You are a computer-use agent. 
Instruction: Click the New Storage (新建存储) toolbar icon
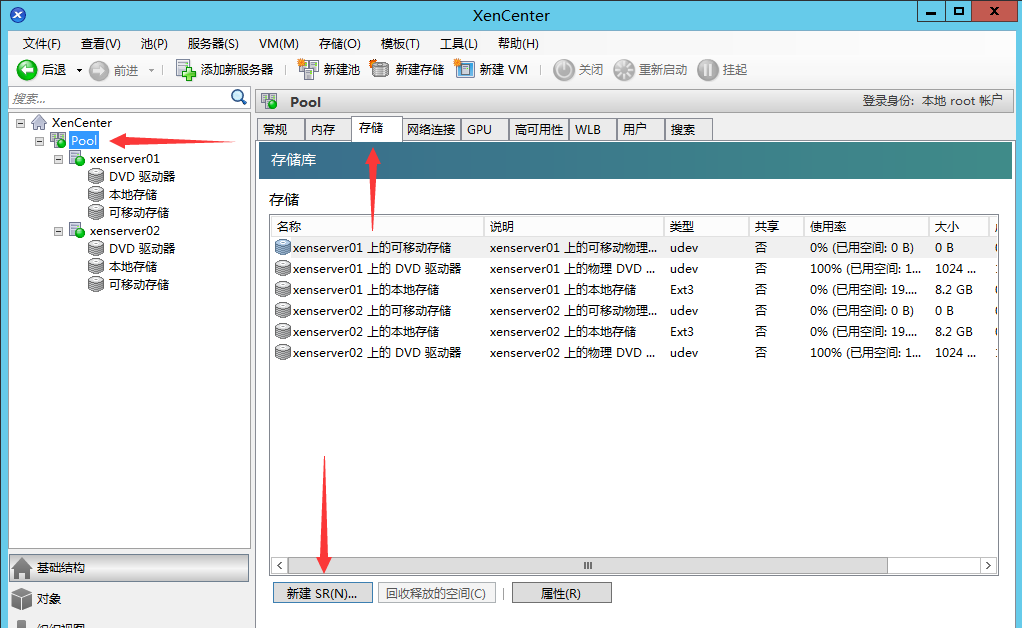(379, 68)
